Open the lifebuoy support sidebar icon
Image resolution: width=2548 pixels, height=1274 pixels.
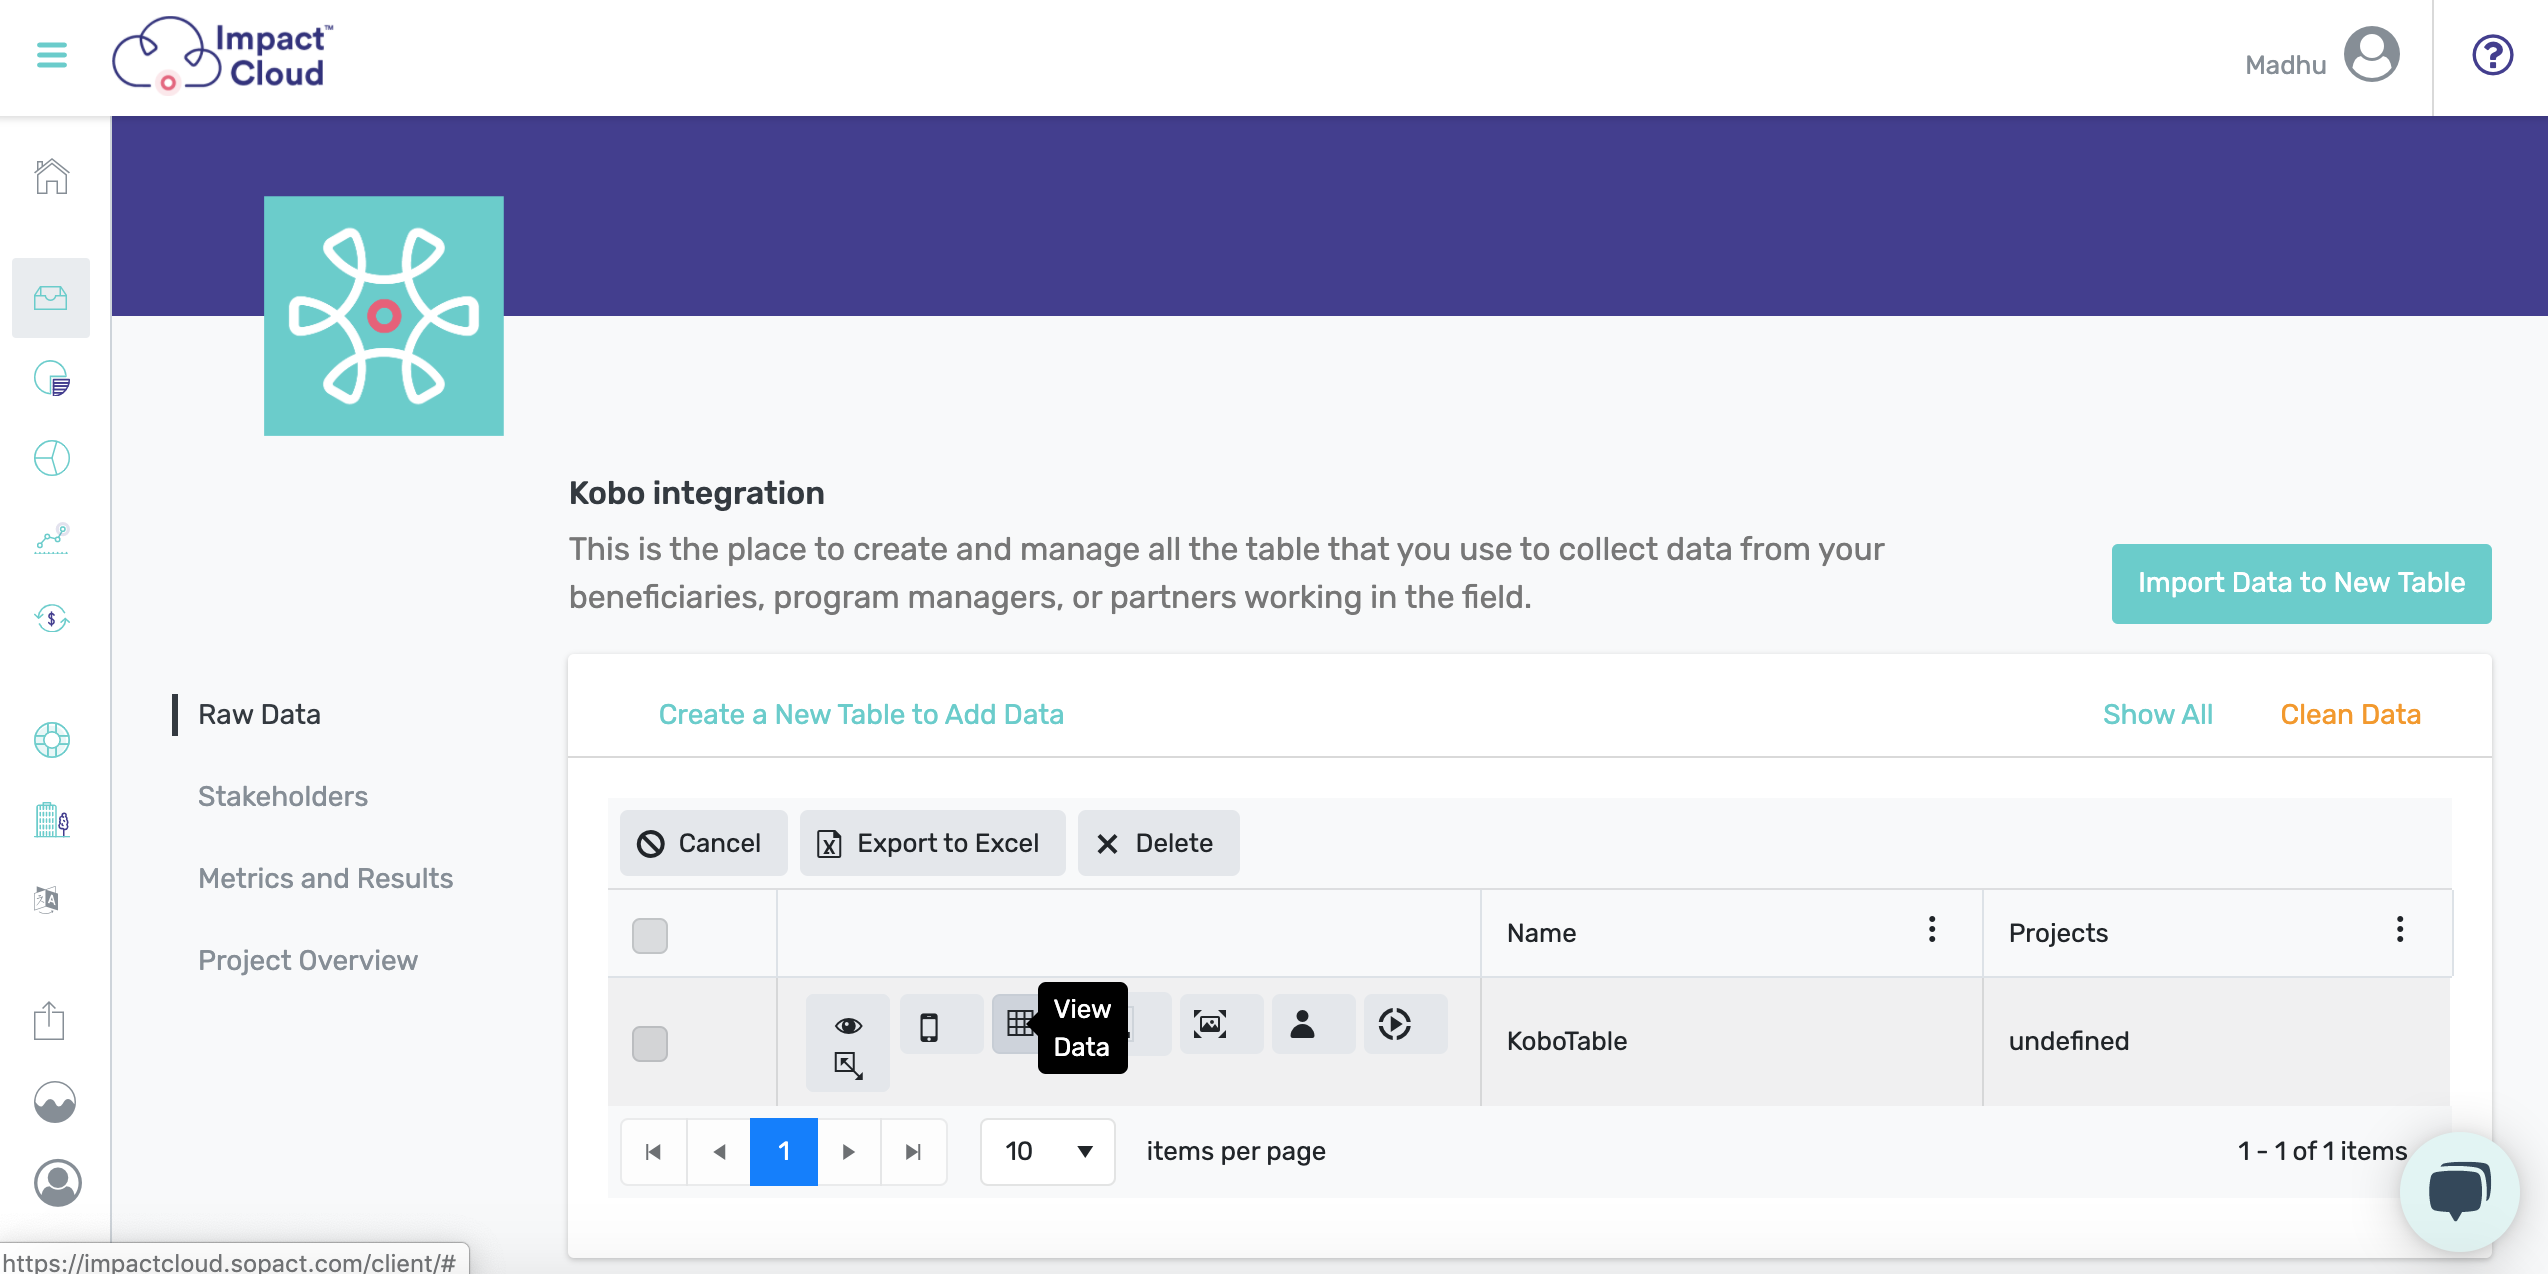point(52,740)
